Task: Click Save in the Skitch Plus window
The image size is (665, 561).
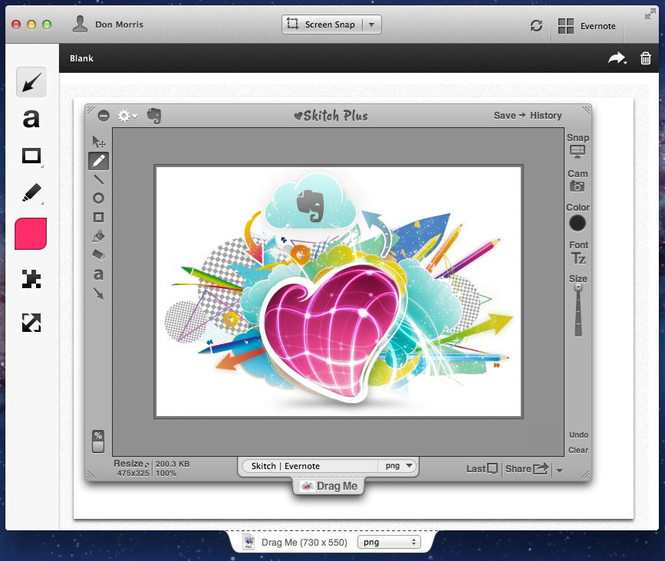Action: (x=505, y=115)
